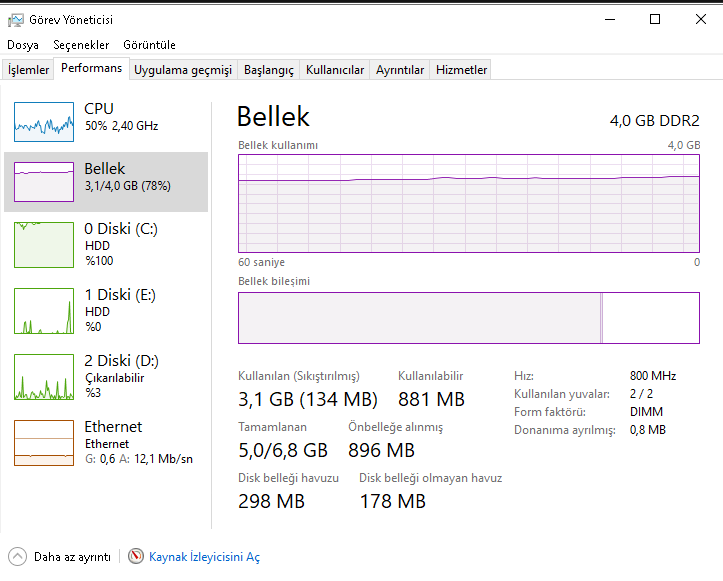Switch to the İşlemler tab
Viewport: 723px width, 581px height.
click(29, 70)
